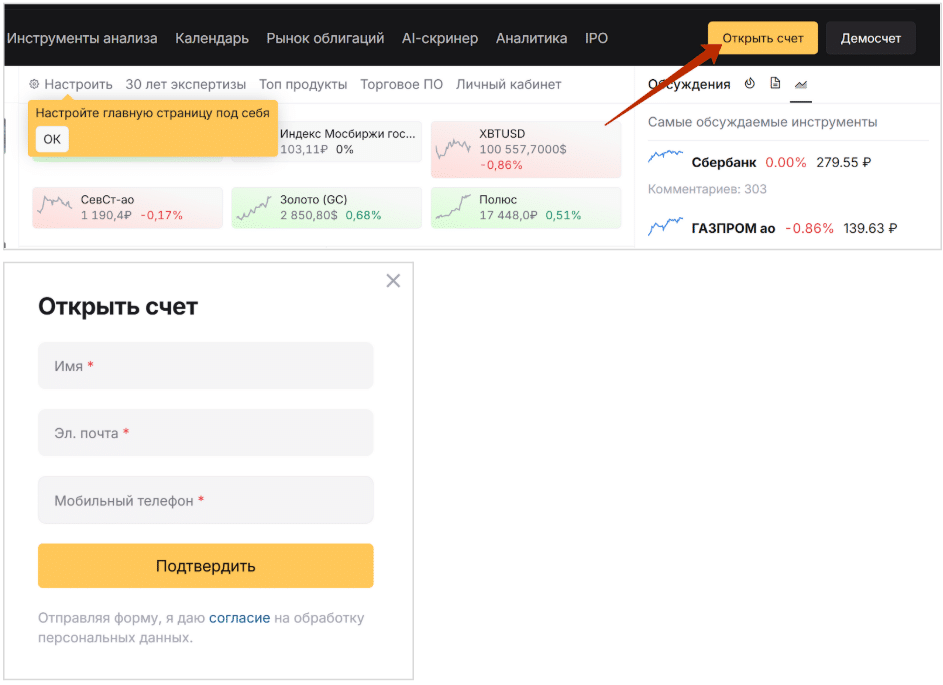
Task: Click the ГАЗПРОМ ао mini chart icon
Action: point(665,228)
